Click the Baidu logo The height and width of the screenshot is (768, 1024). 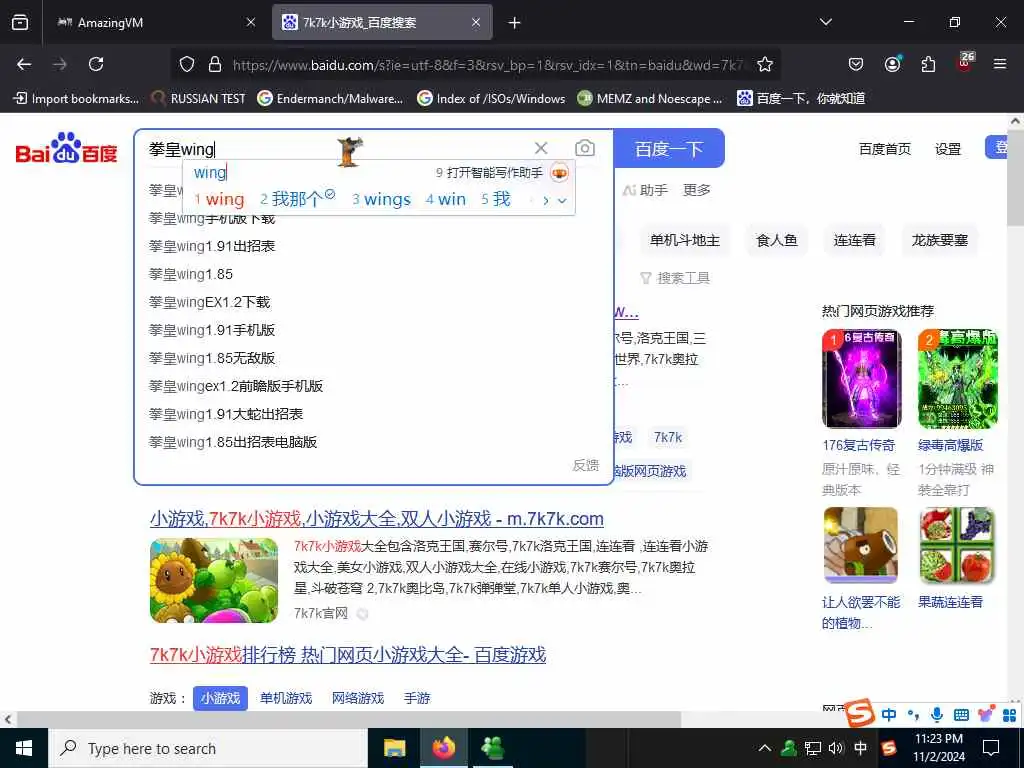tap(66, 148)
